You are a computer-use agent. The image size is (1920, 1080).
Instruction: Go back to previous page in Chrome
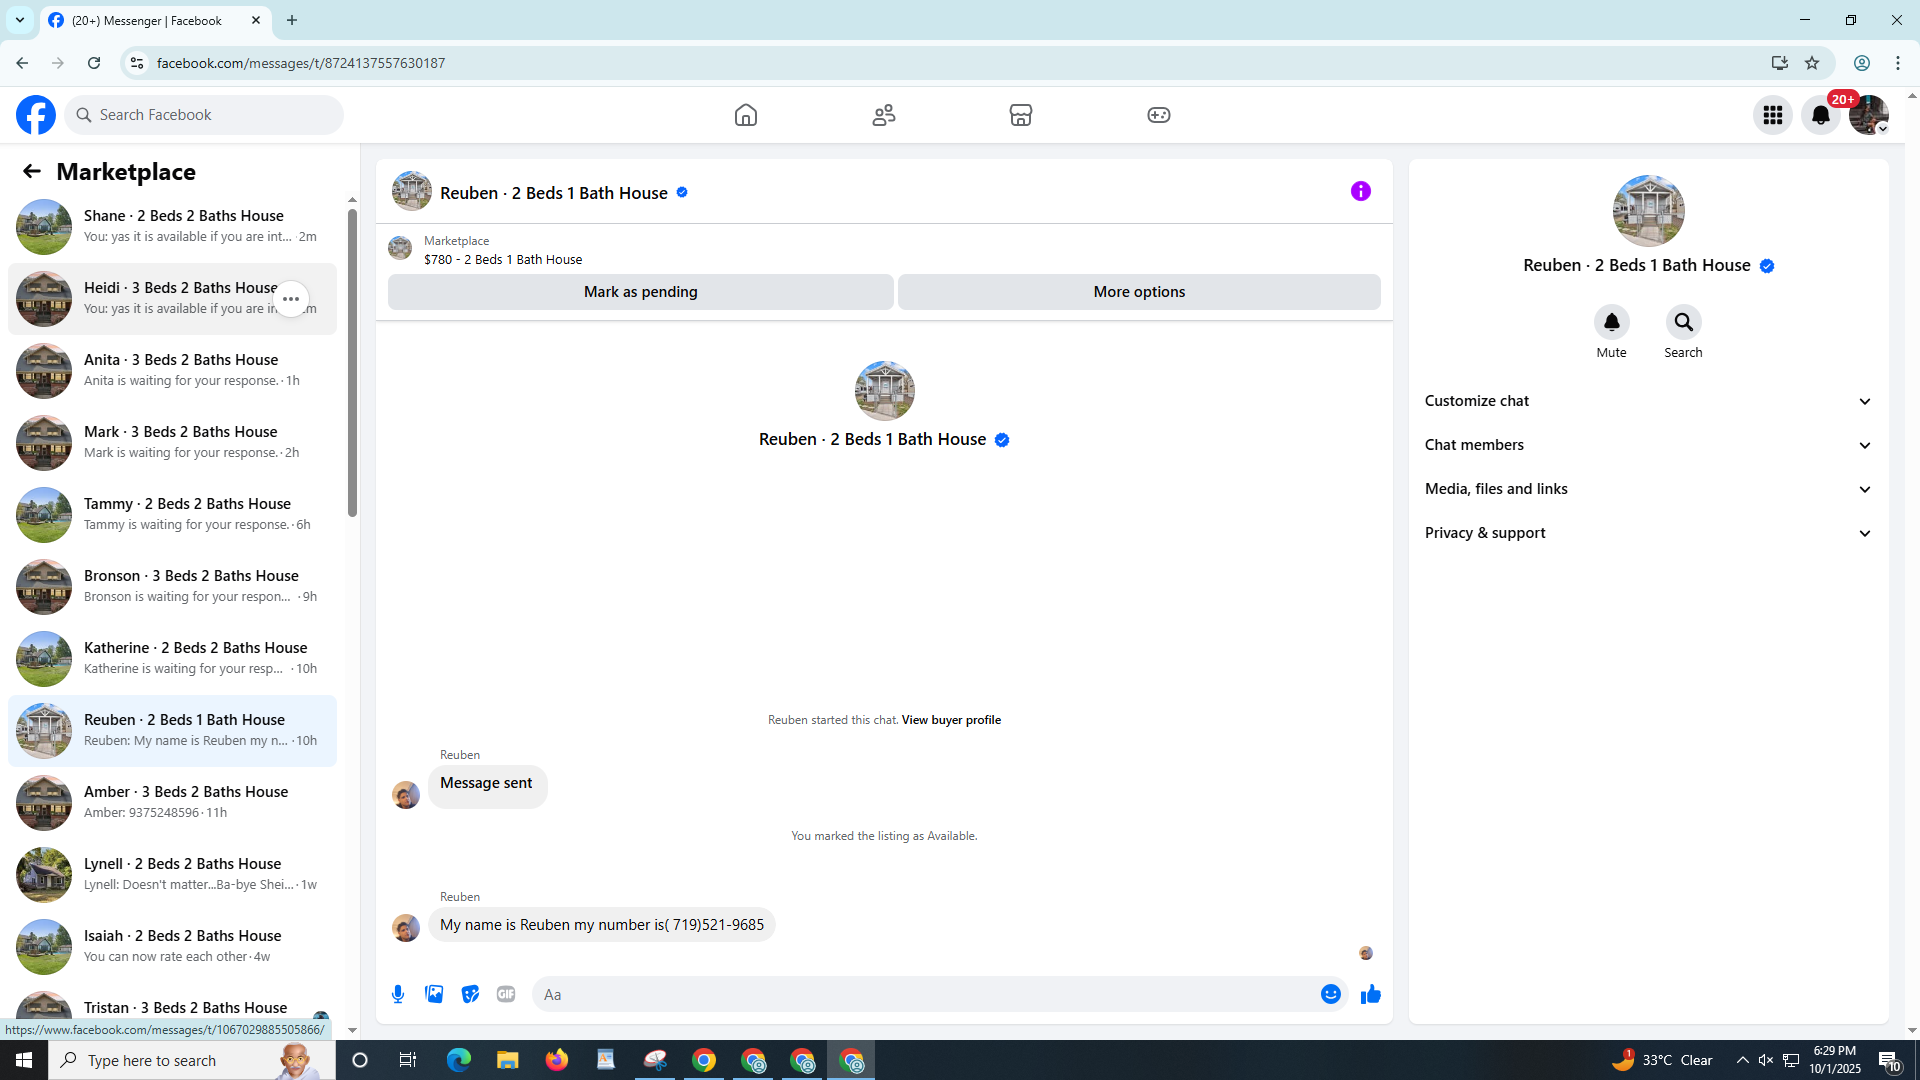click(x=22, y=63)
